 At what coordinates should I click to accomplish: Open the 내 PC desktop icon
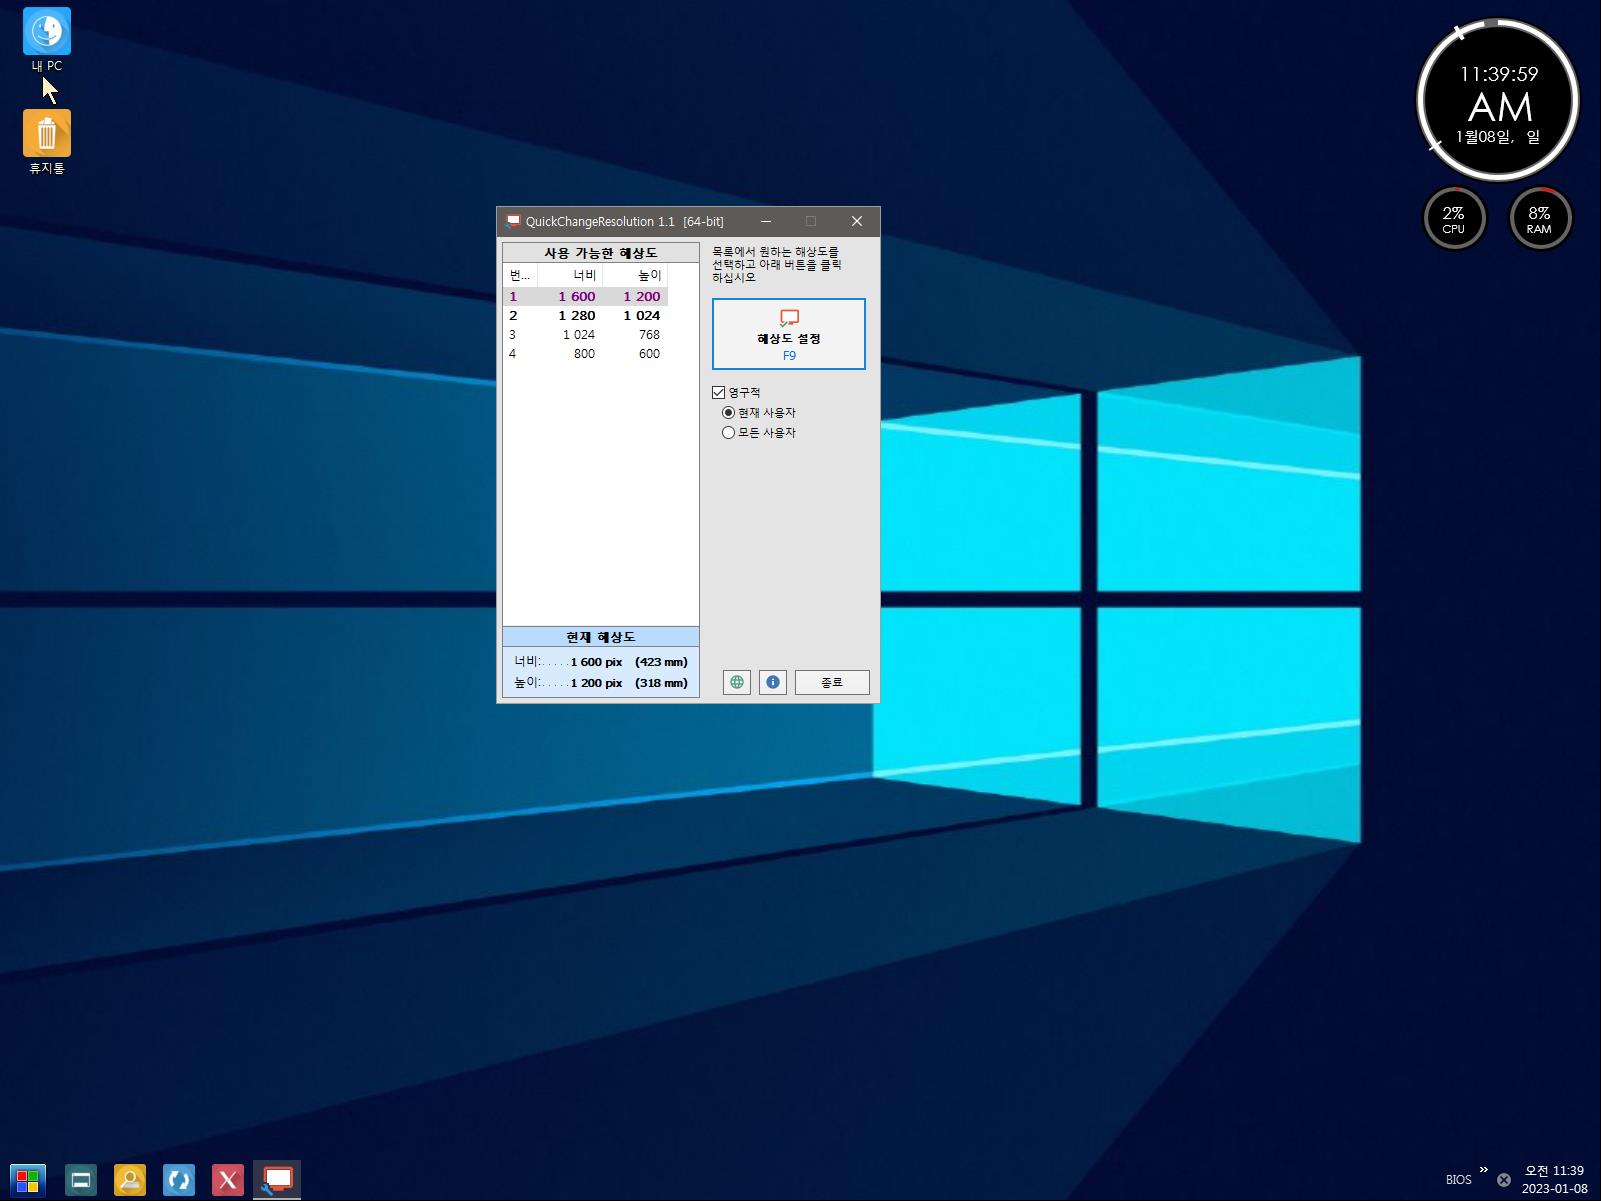coord(46,40)
